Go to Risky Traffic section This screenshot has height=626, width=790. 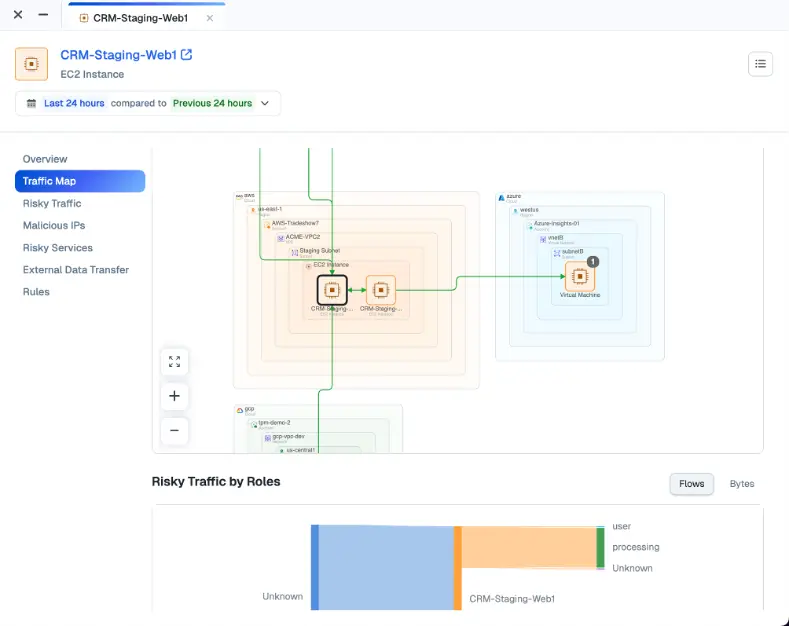click(x=52, y=203)
